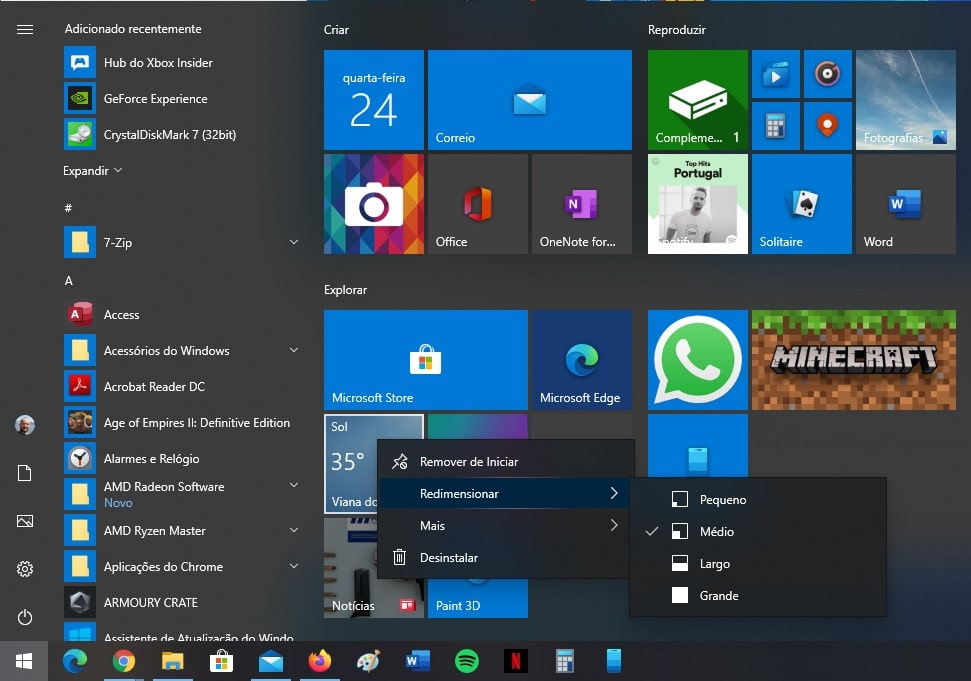Expand the recently added list with Expandir
971x681 pixels.
[x=92, y=170]
